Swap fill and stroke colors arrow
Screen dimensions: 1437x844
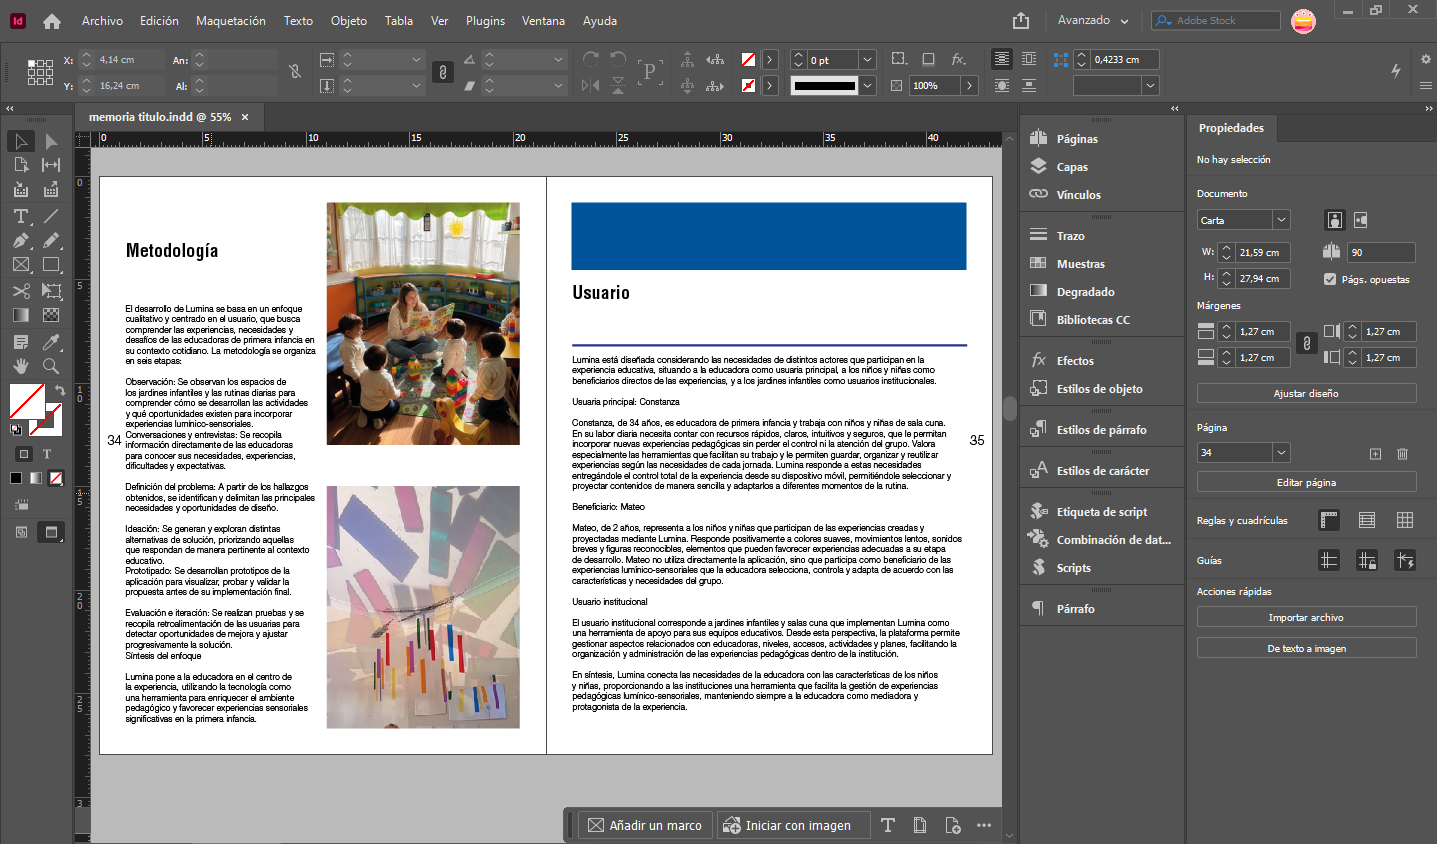click(59, 391)
